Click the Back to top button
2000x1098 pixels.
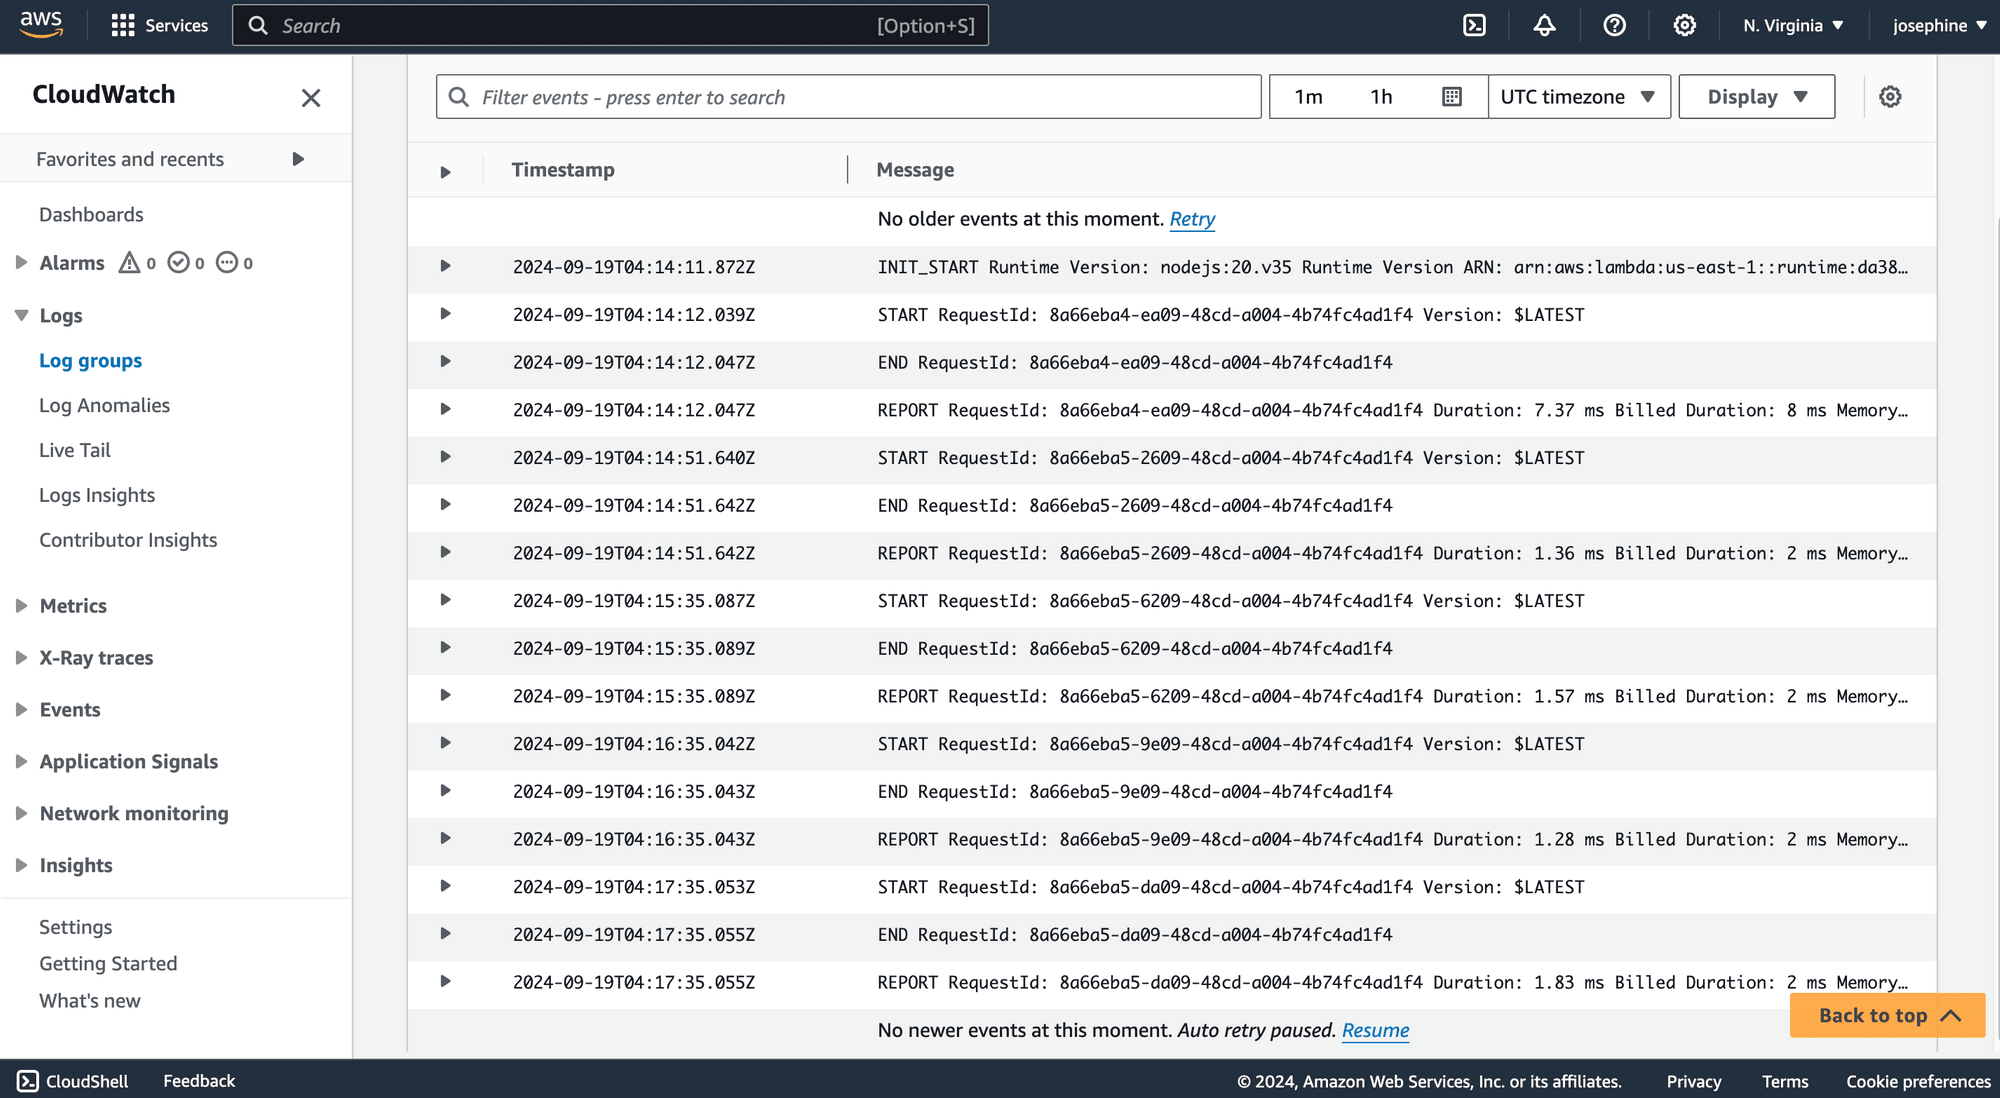pos(1887,1015)
